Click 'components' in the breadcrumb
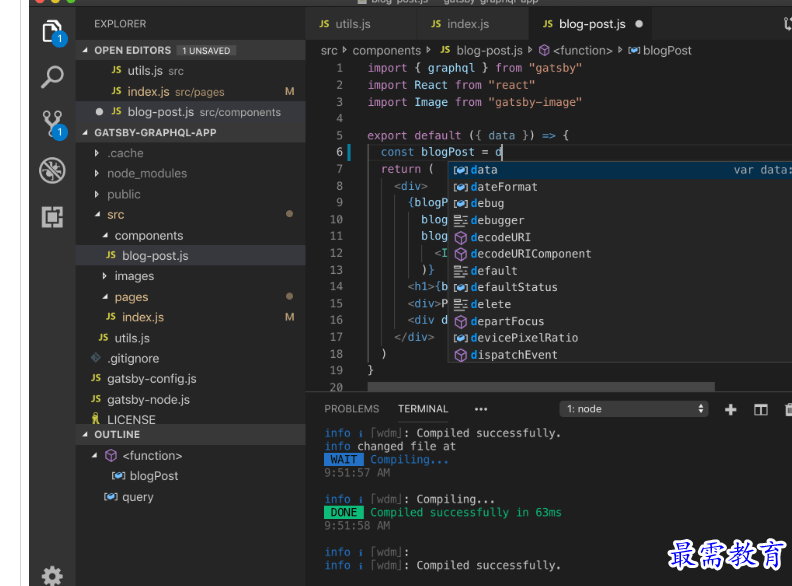 click(x=386, y=51)
